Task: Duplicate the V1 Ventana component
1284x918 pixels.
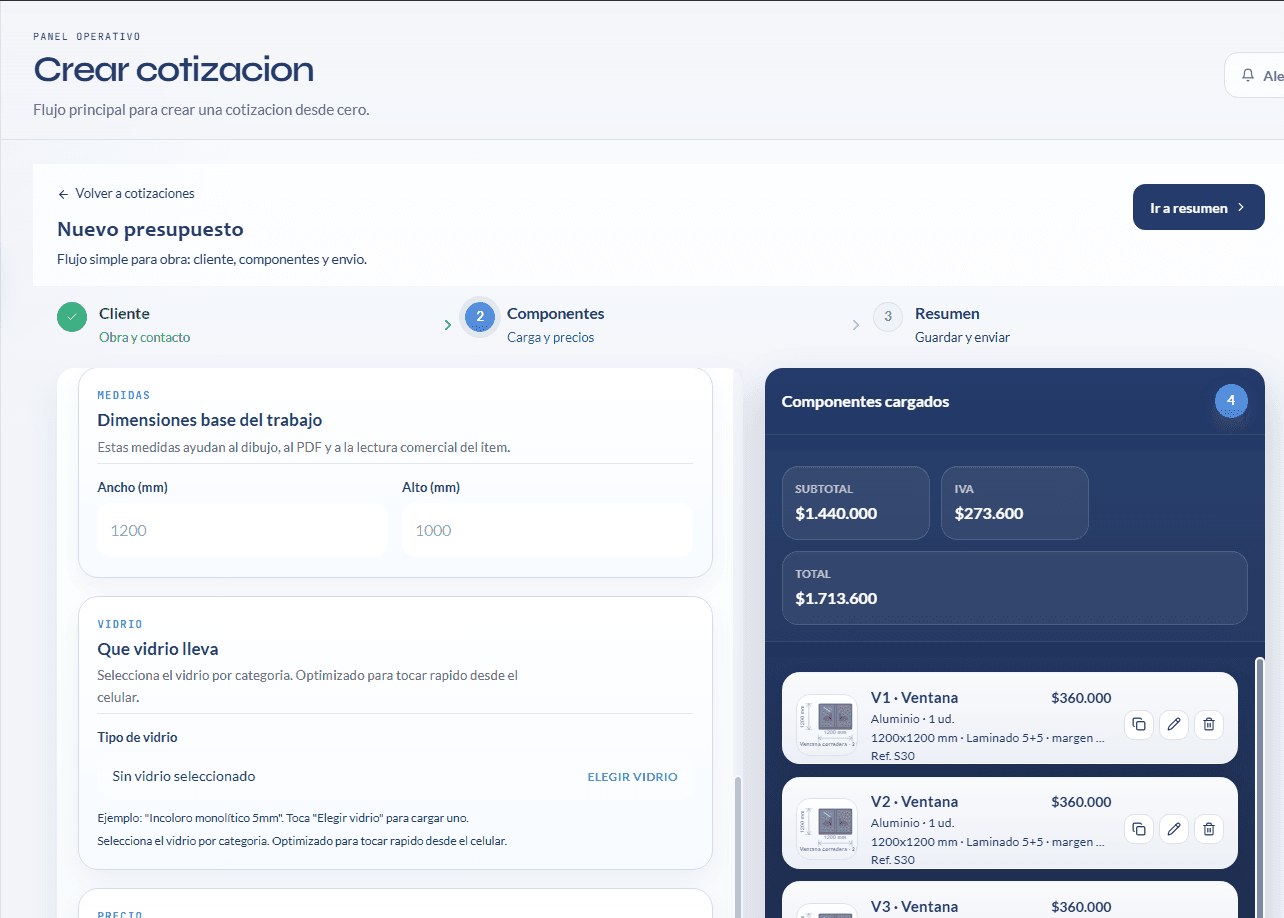Action: 1139,725
